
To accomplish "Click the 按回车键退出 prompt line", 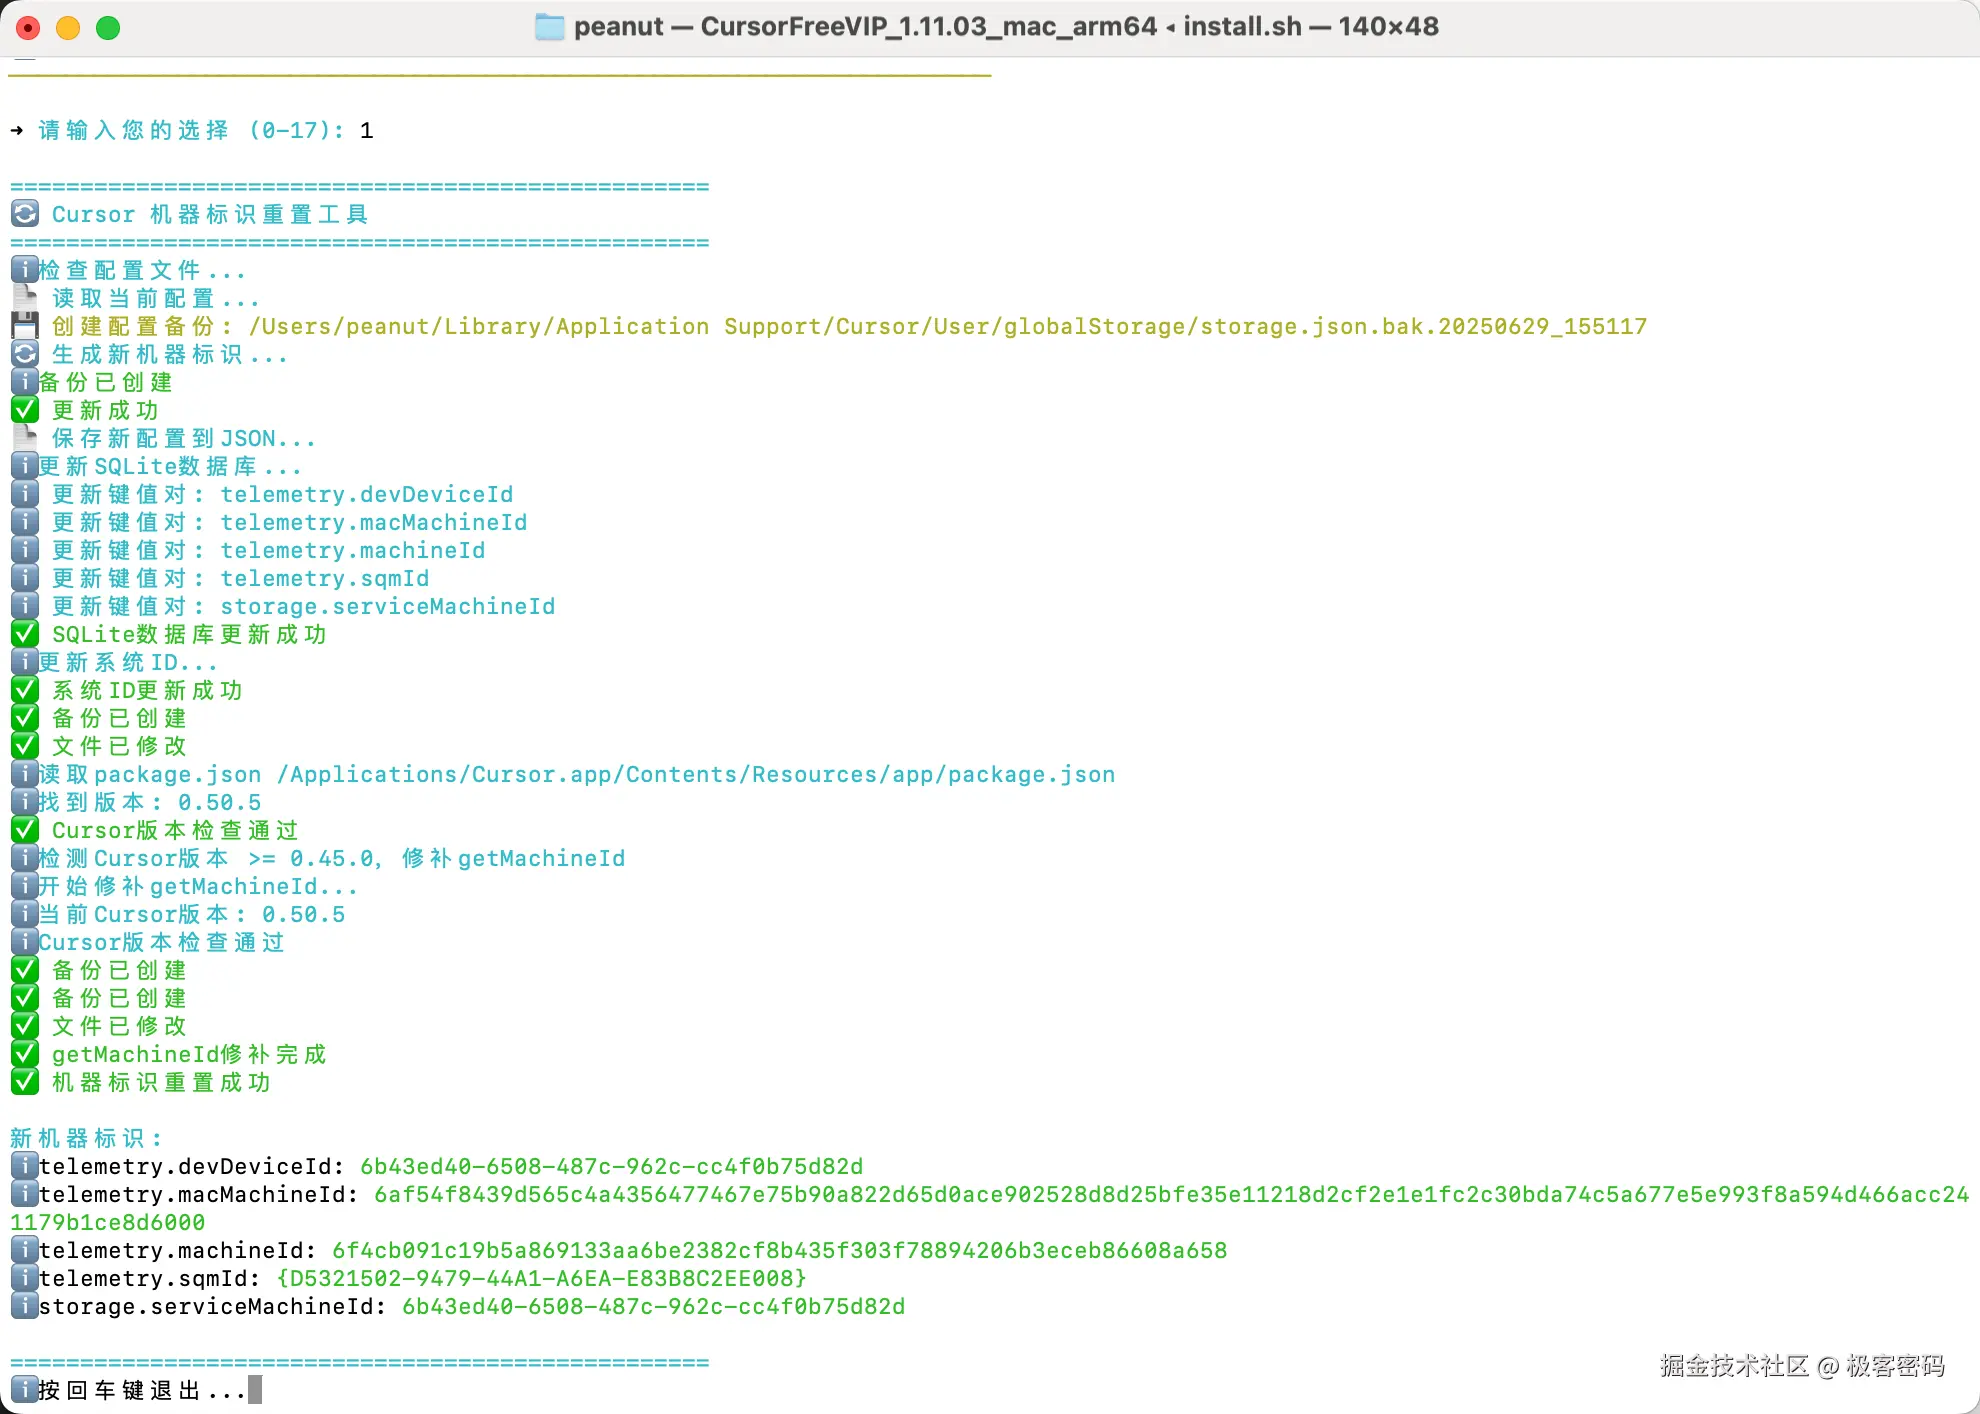I will (140, 1390).
